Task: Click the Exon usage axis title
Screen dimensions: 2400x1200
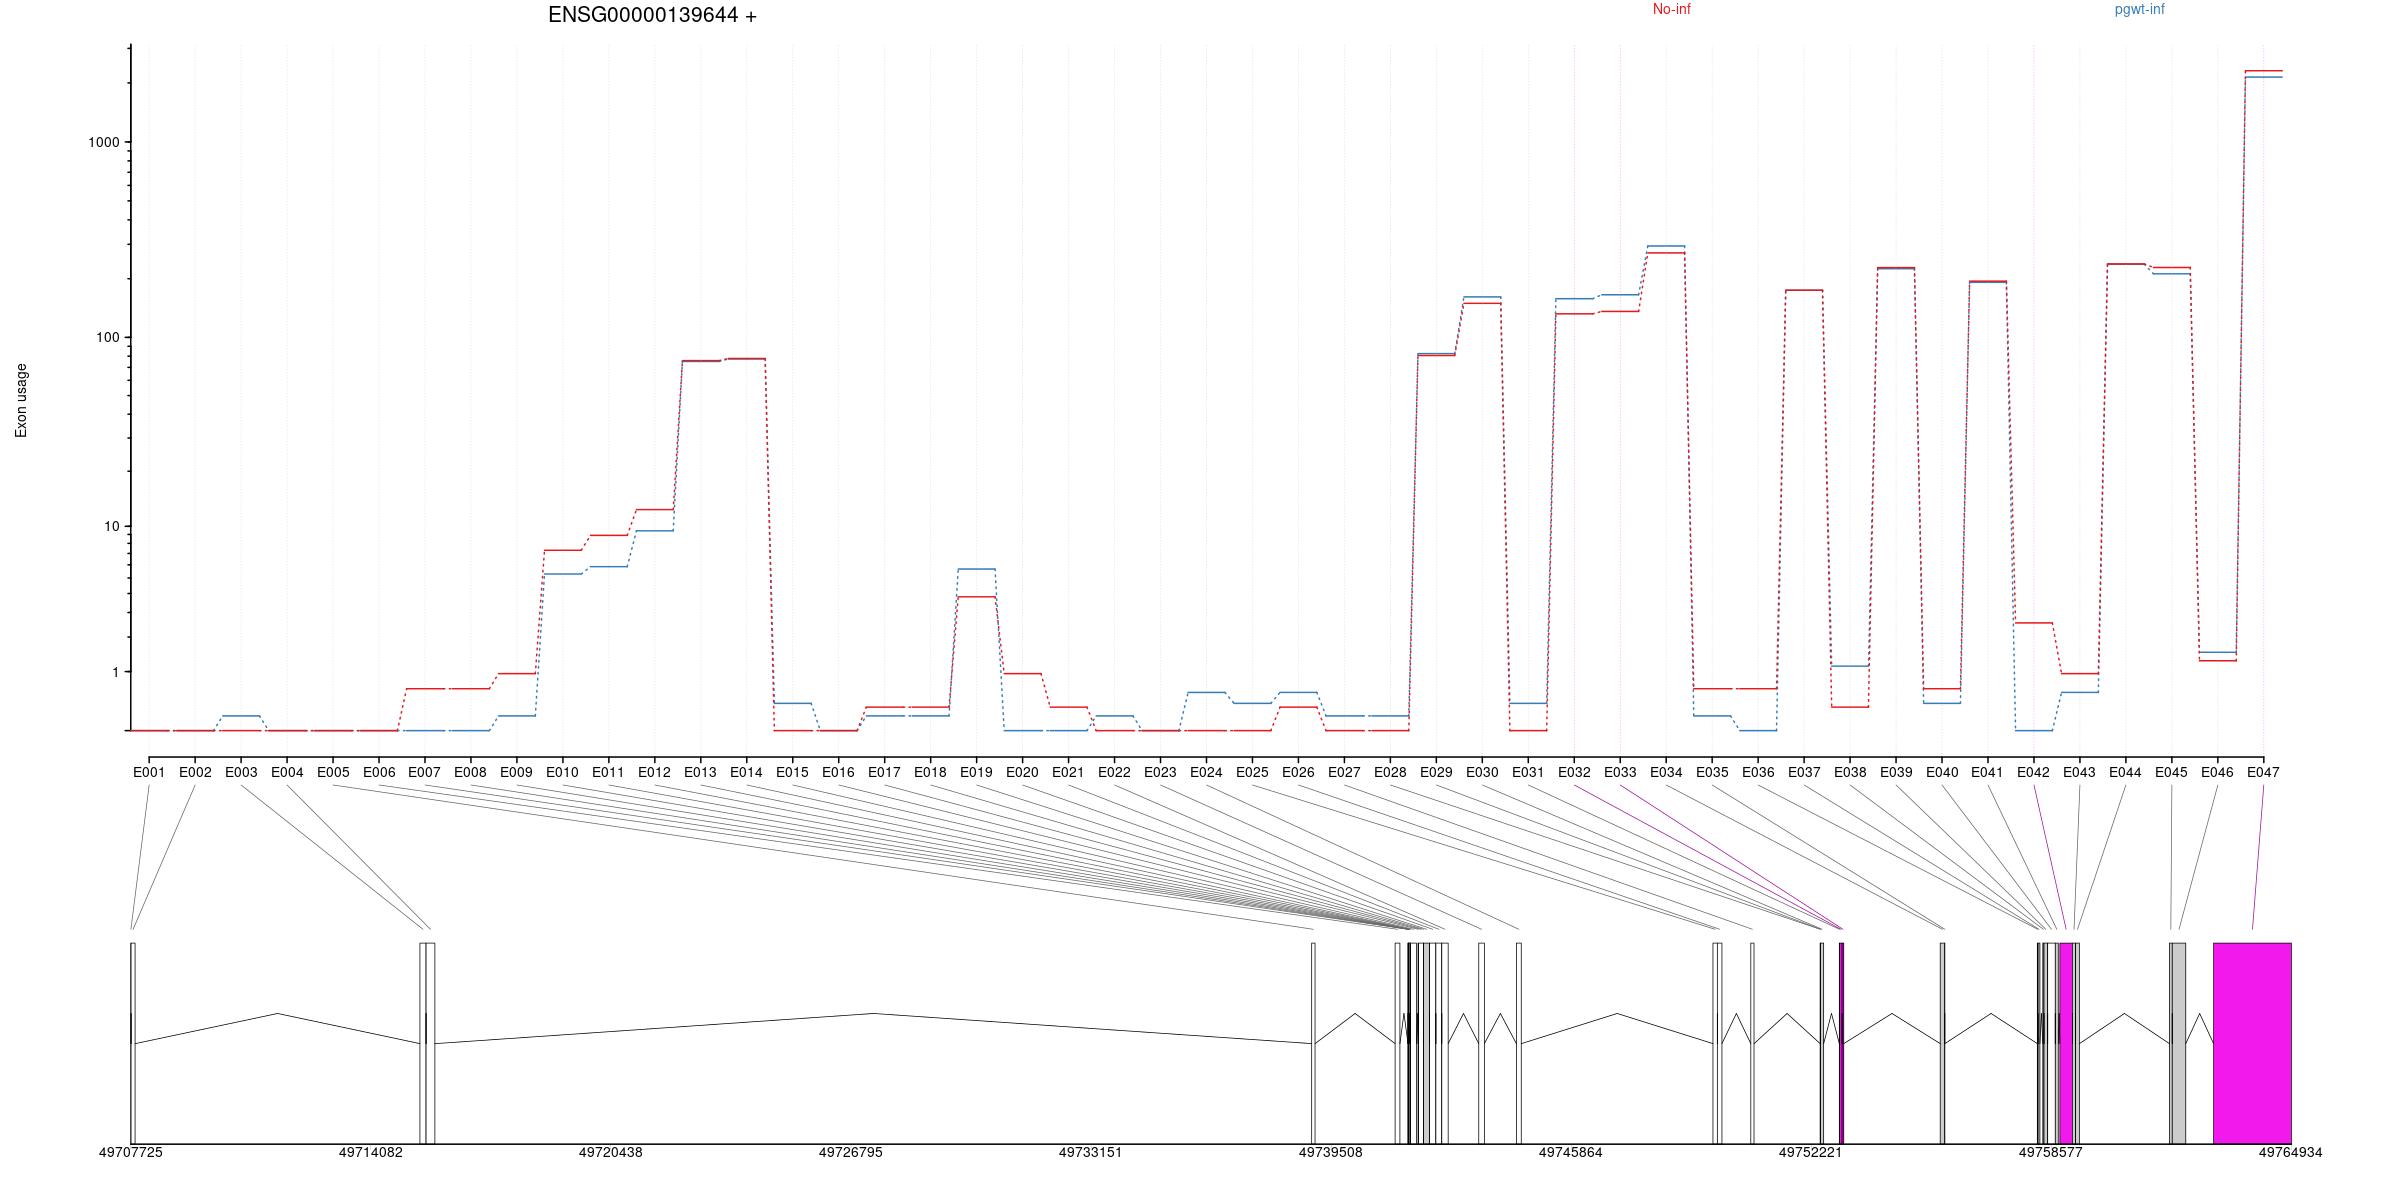Action: tap(21, 400)
